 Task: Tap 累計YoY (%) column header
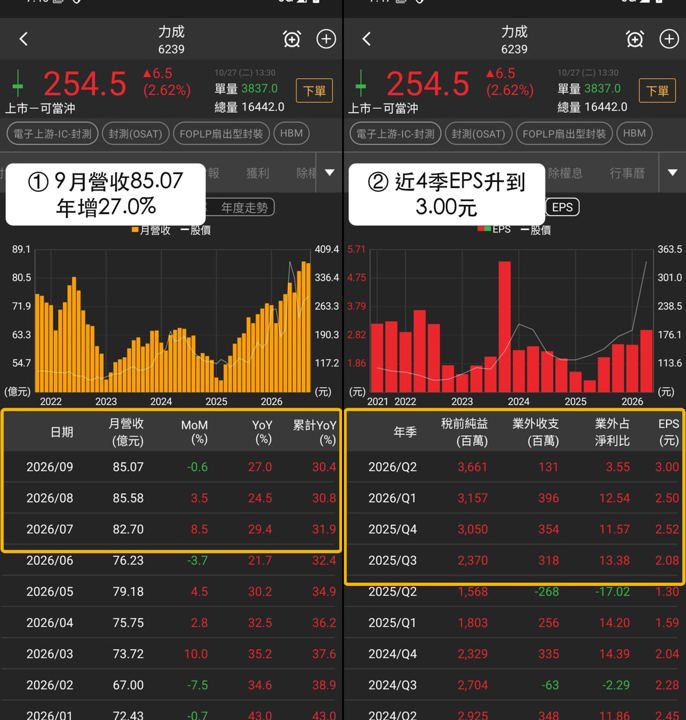coord(315,432)
